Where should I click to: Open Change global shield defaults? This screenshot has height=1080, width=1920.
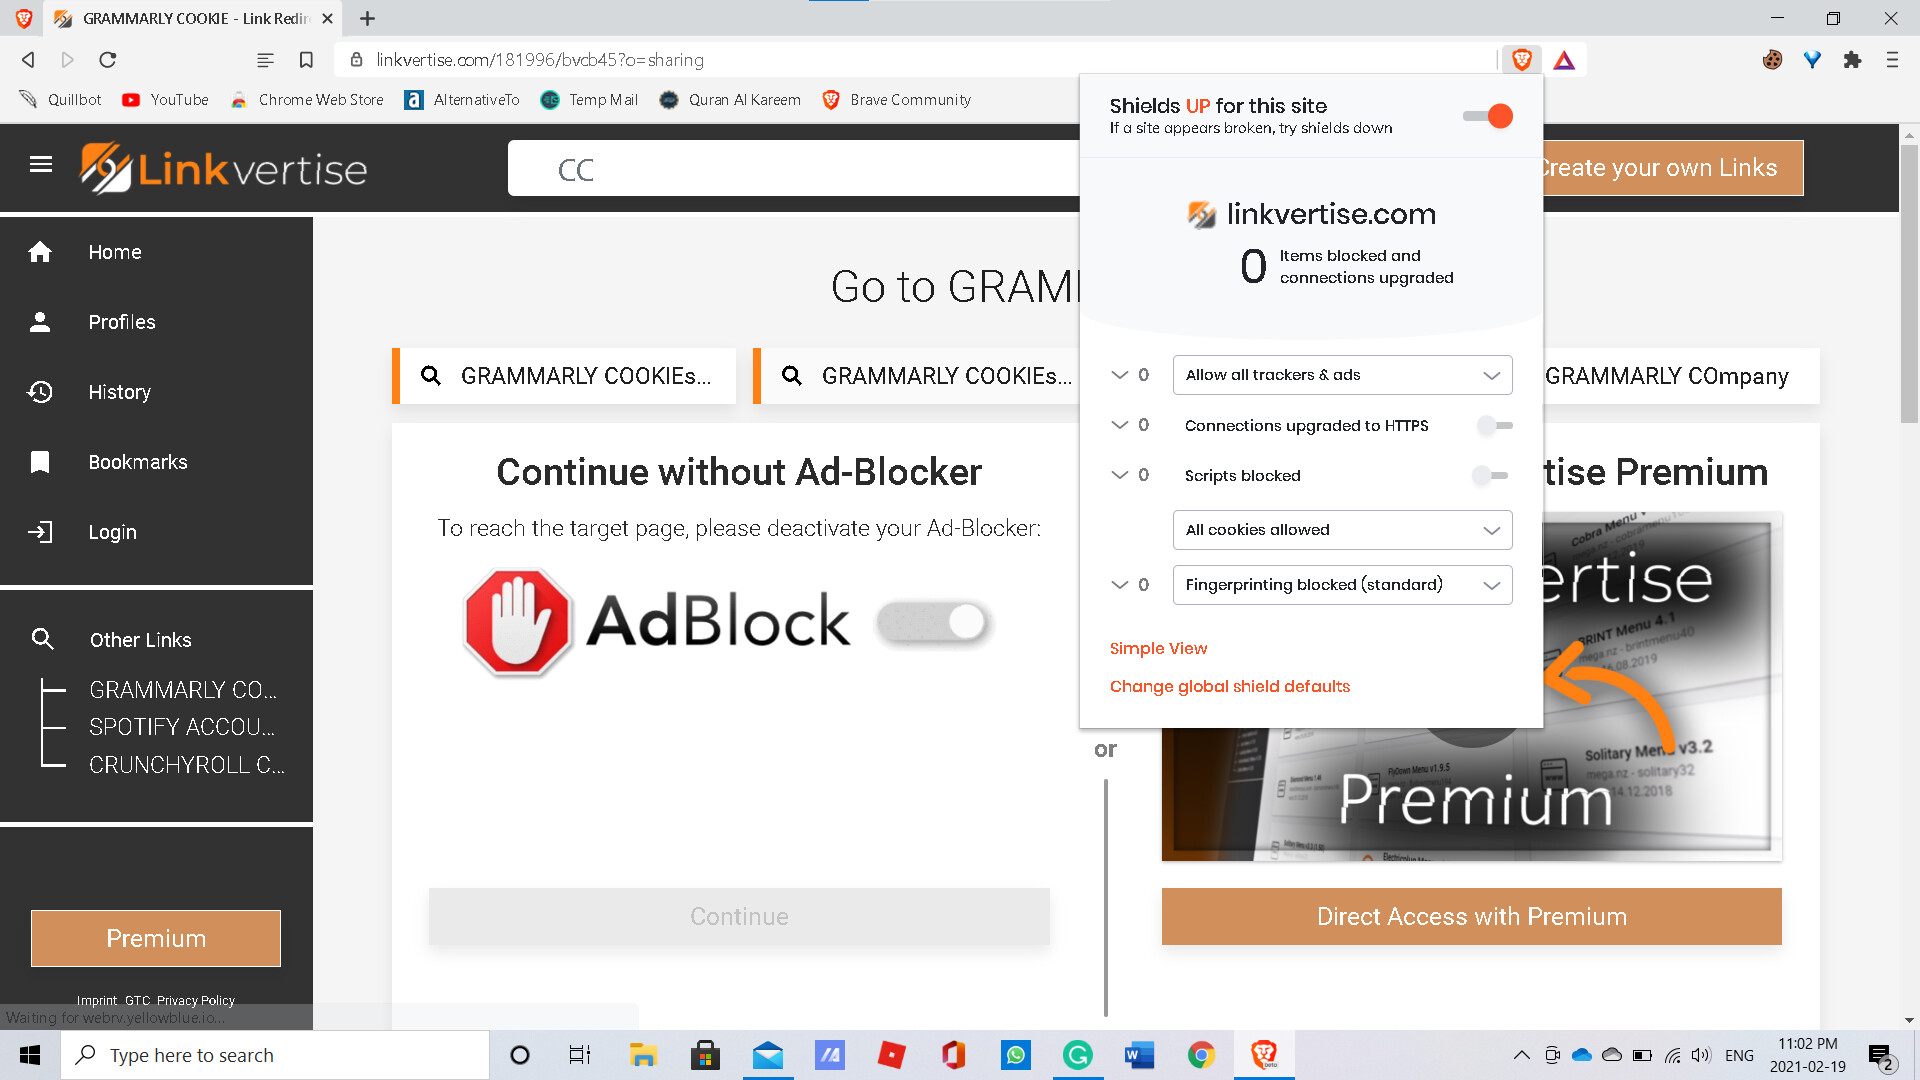point(1229,686)
